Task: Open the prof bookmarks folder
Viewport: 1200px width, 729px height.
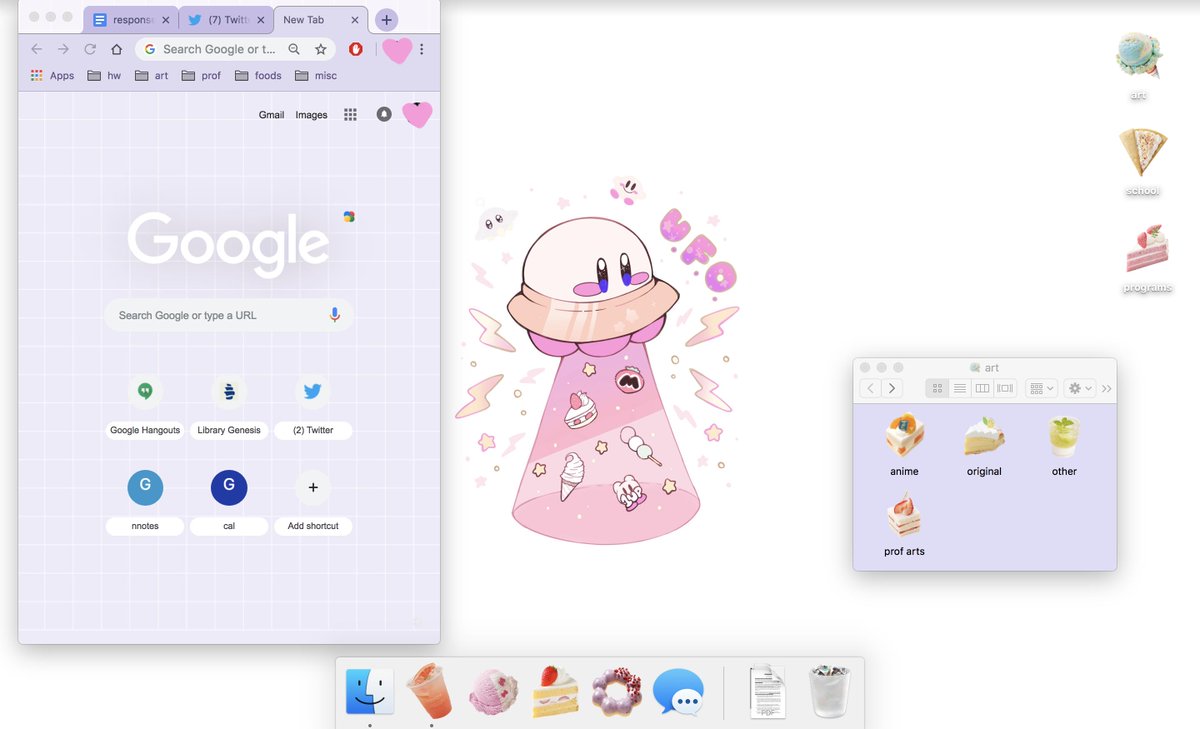Action: click(201, 75)
